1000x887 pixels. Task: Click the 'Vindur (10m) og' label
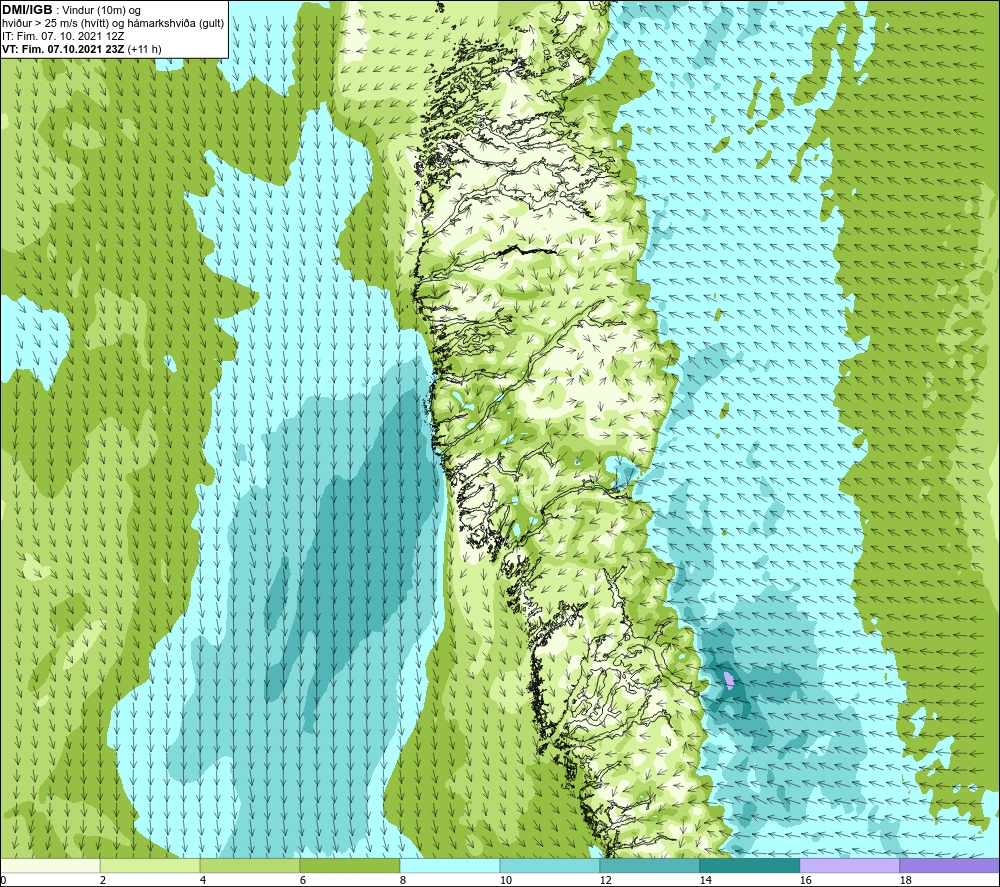[x=101, y=11]
